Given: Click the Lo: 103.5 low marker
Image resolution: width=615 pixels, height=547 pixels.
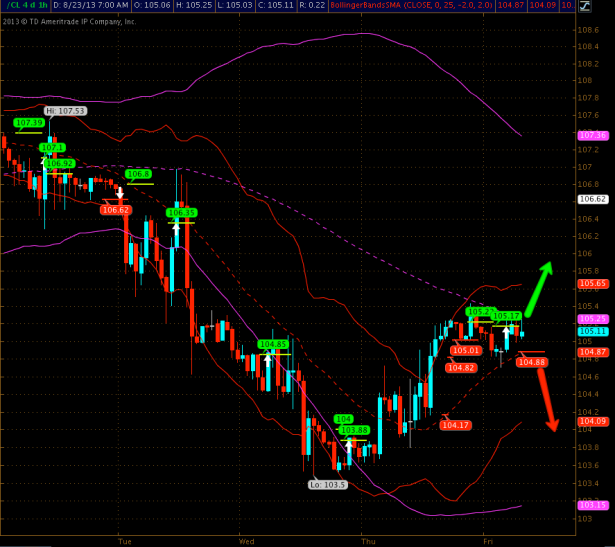Looking at the screenshot, I should coord(328,483).
